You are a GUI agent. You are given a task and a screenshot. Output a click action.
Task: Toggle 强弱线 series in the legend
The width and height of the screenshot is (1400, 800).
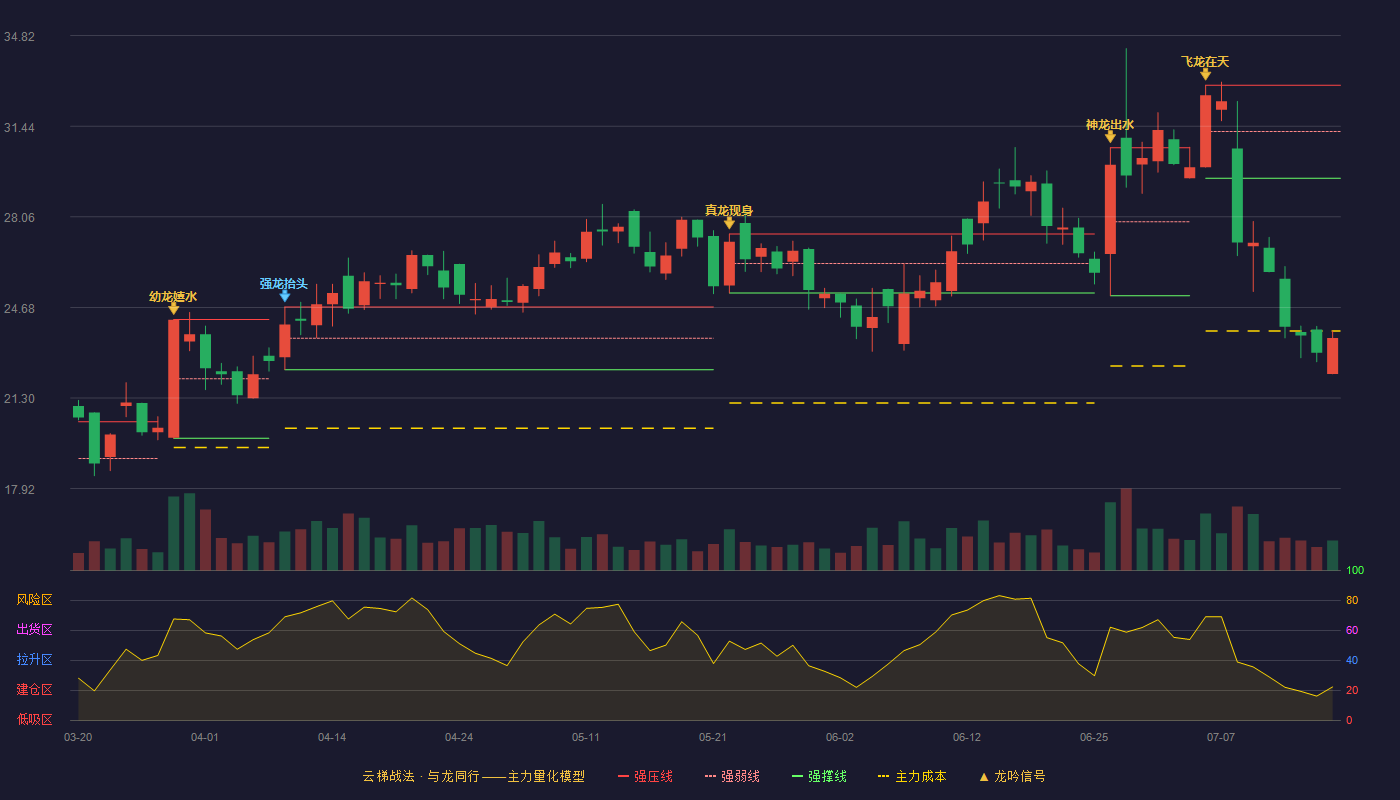[732, 776]
